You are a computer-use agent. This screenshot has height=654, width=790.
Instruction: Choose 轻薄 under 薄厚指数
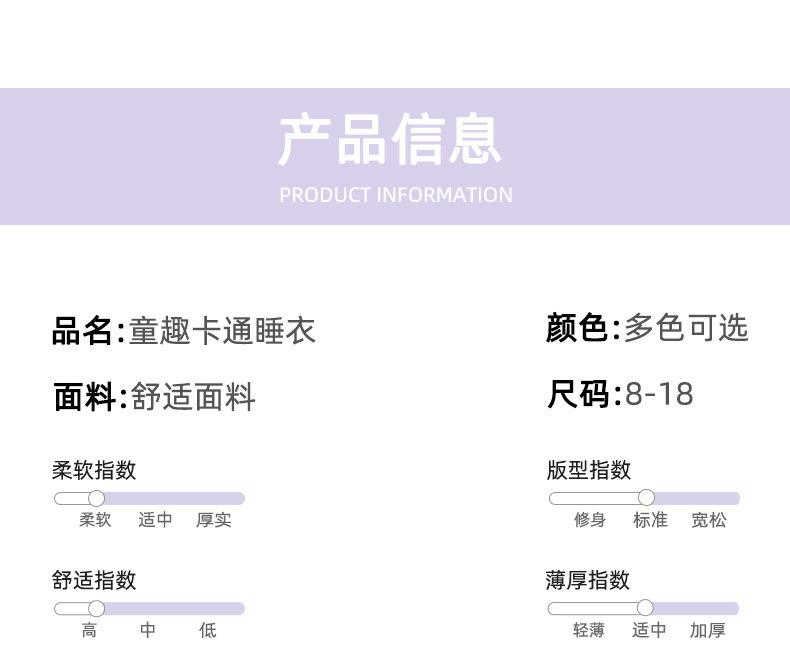pos(589,630)
